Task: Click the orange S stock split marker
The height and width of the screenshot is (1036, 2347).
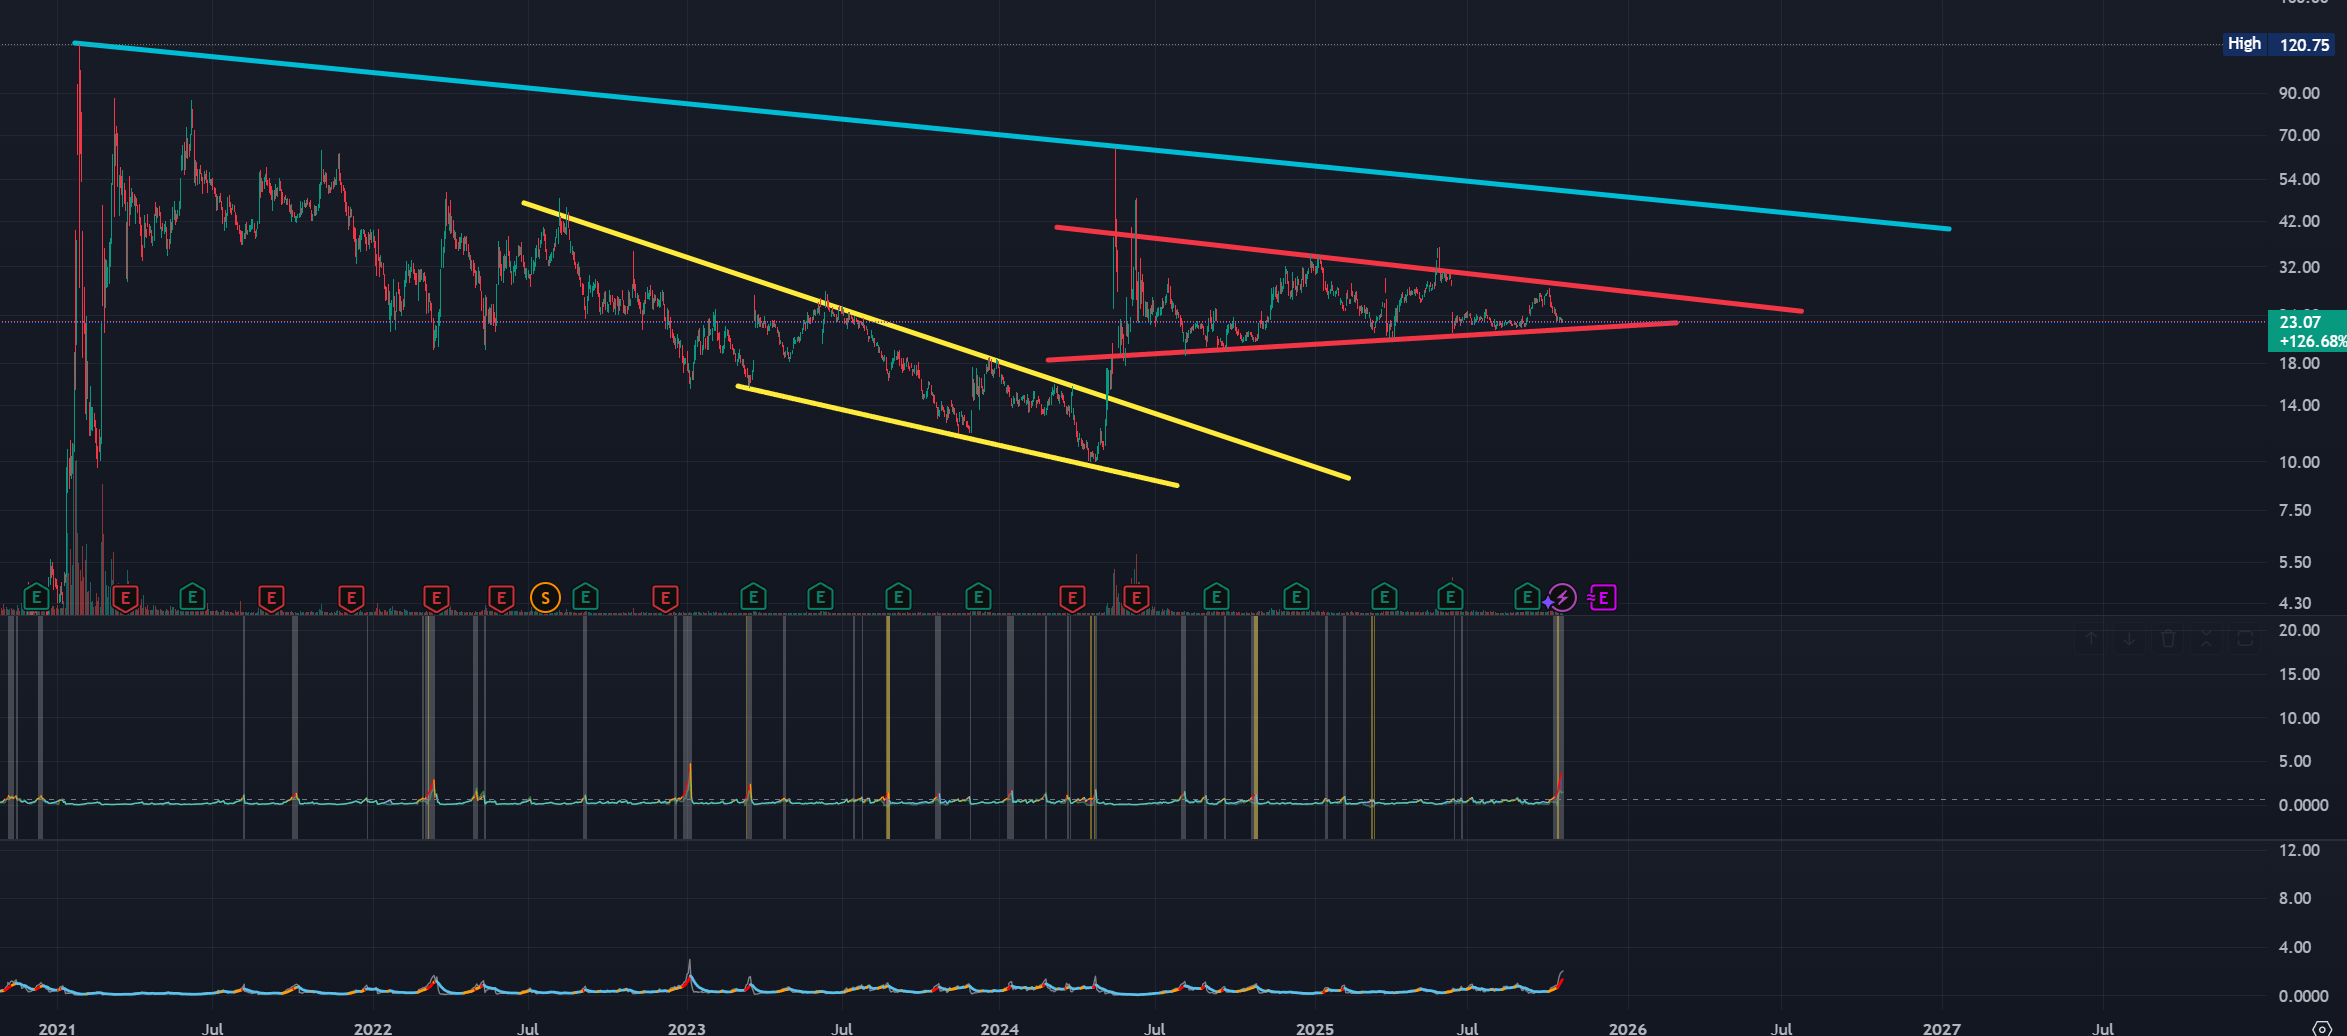Action: [545, 598]
